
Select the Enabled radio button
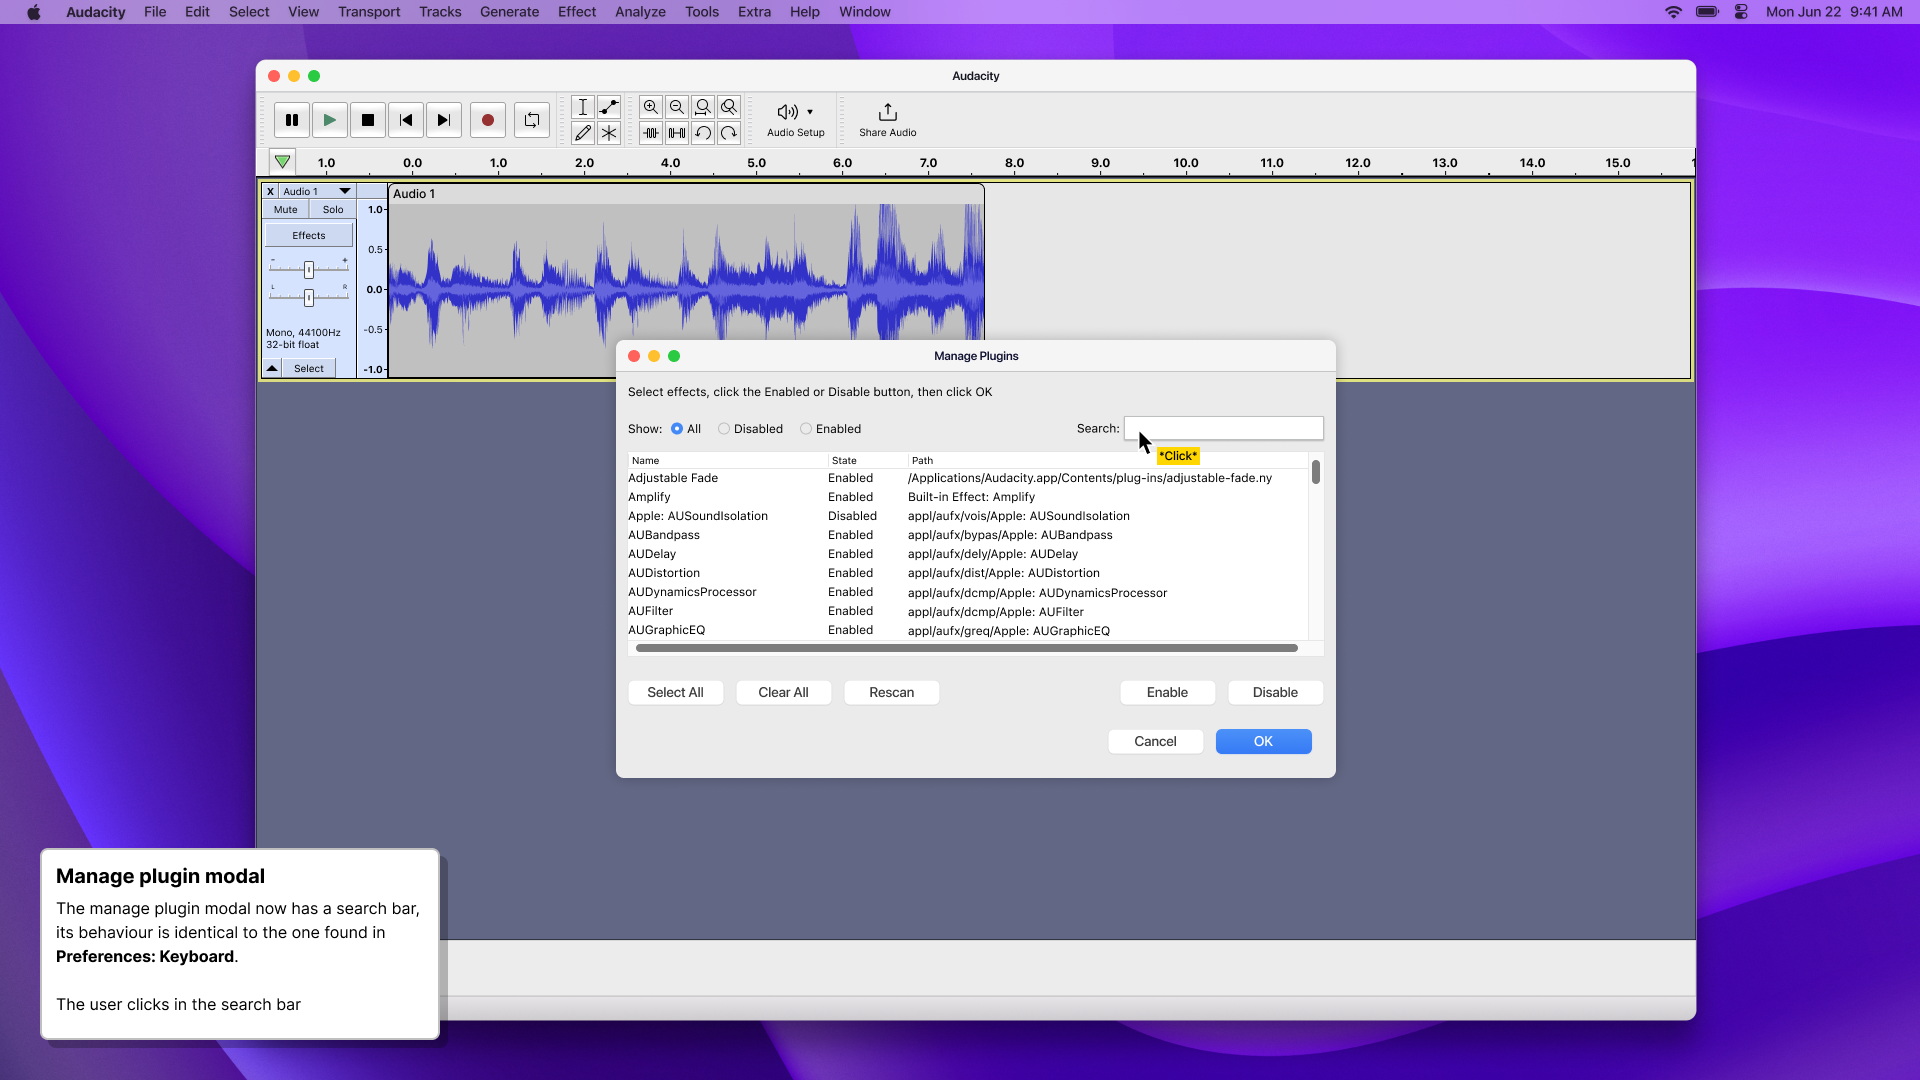pos(806,428)
